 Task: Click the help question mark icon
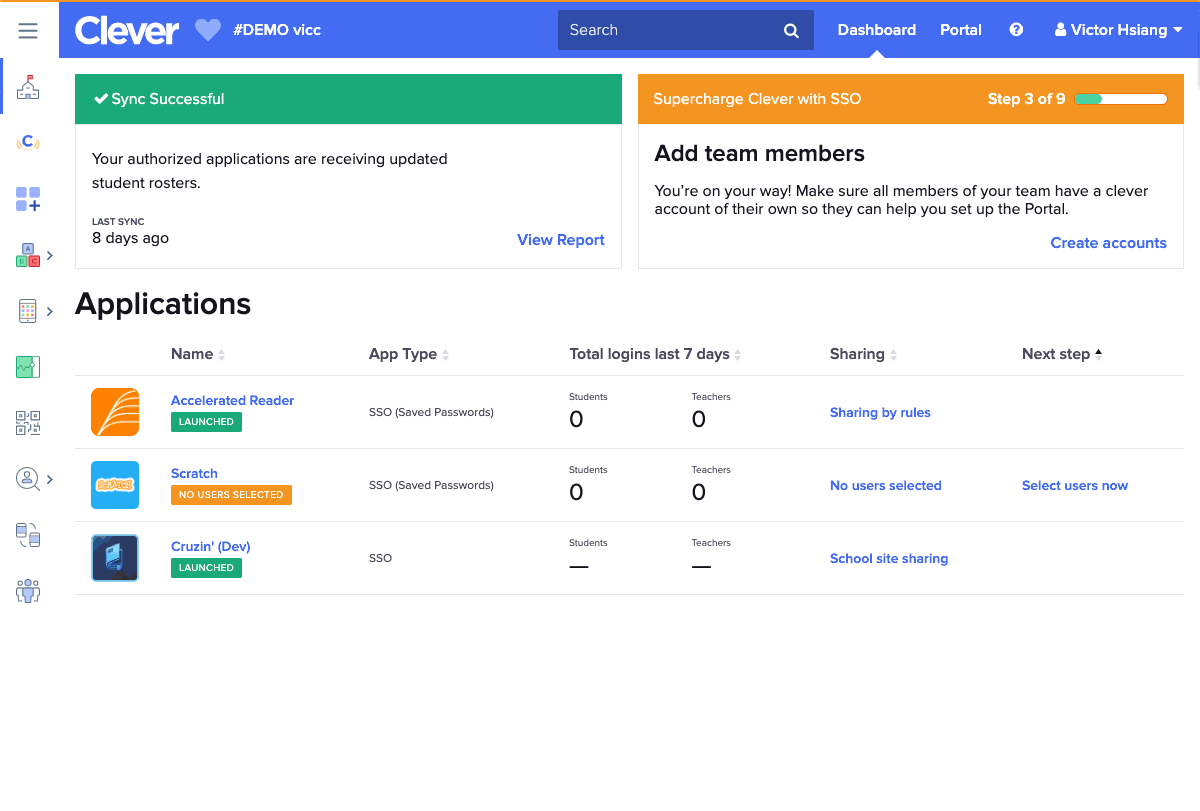(x=1016, y=30)
